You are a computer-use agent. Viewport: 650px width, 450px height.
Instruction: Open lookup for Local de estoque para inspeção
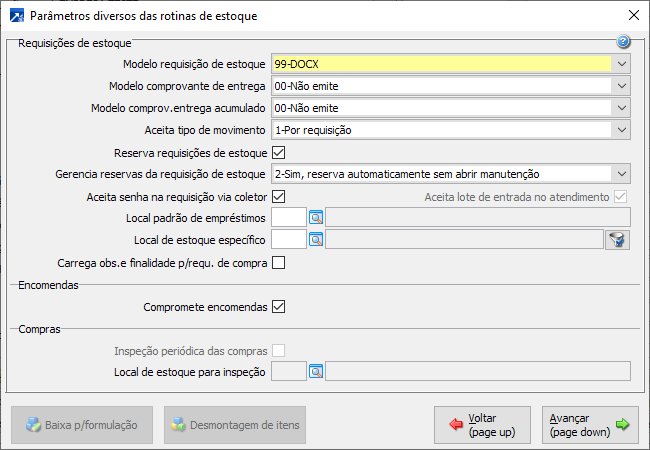(x=316, y=372)
